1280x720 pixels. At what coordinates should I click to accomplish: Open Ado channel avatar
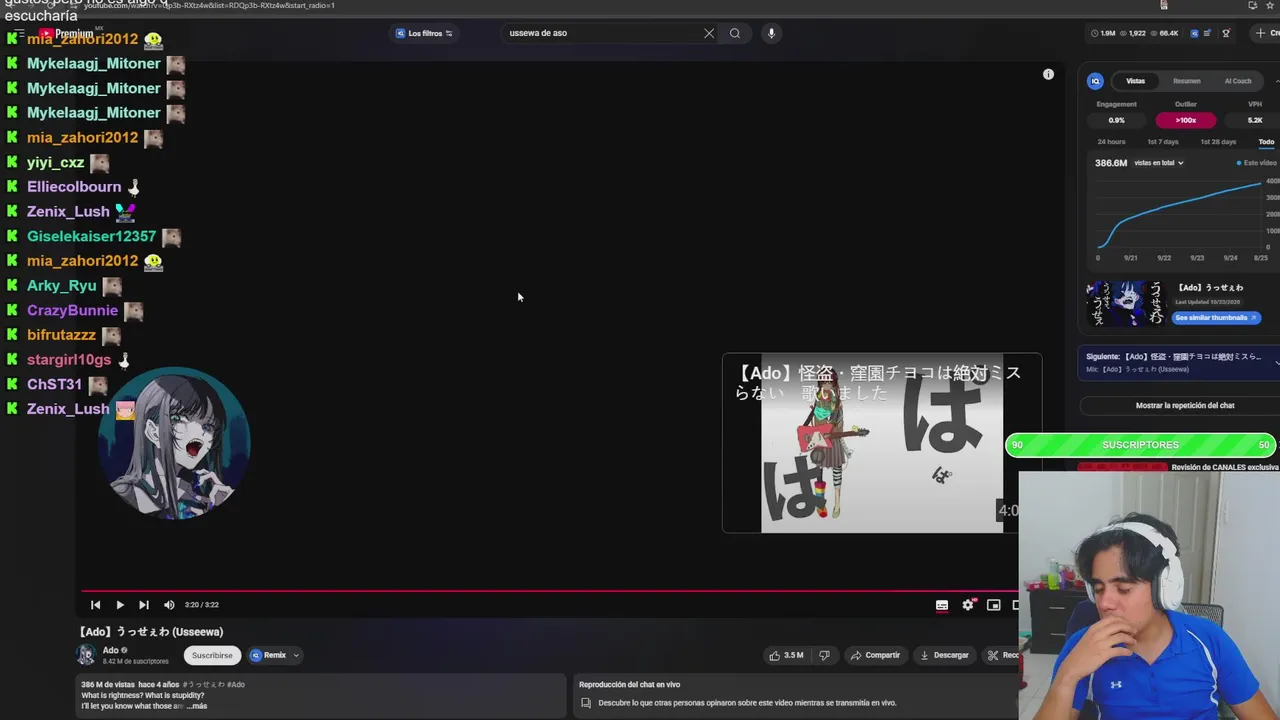pos(87,655)
